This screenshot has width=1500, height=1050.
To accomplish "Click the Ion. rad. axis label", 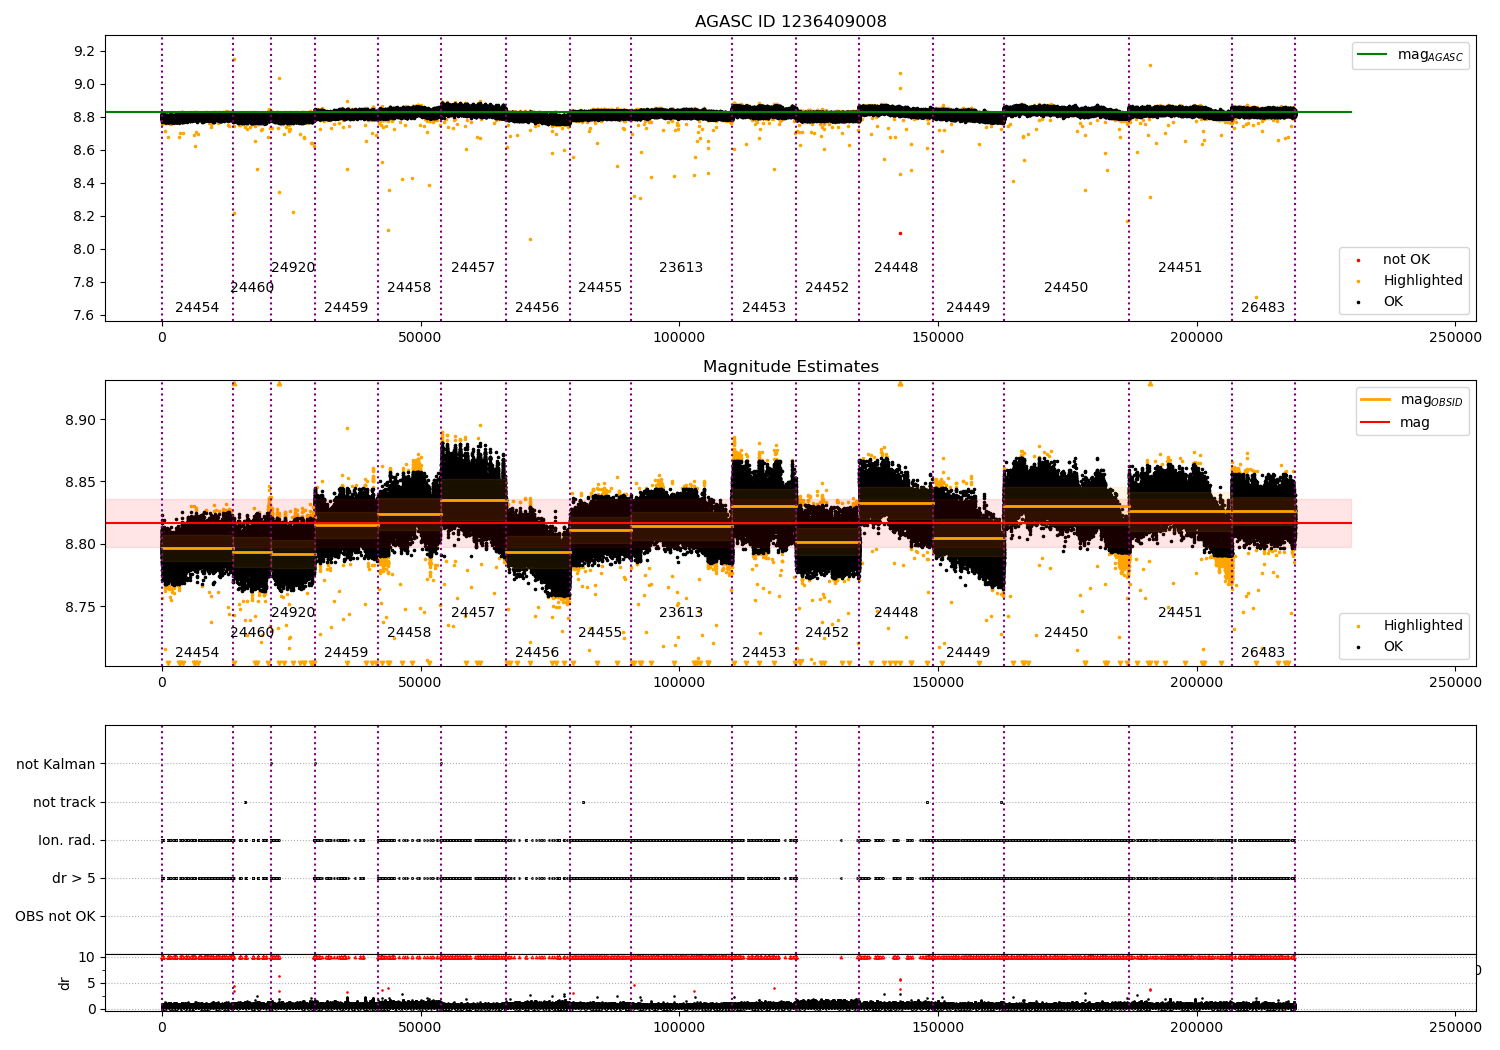I will click(67, 840).
